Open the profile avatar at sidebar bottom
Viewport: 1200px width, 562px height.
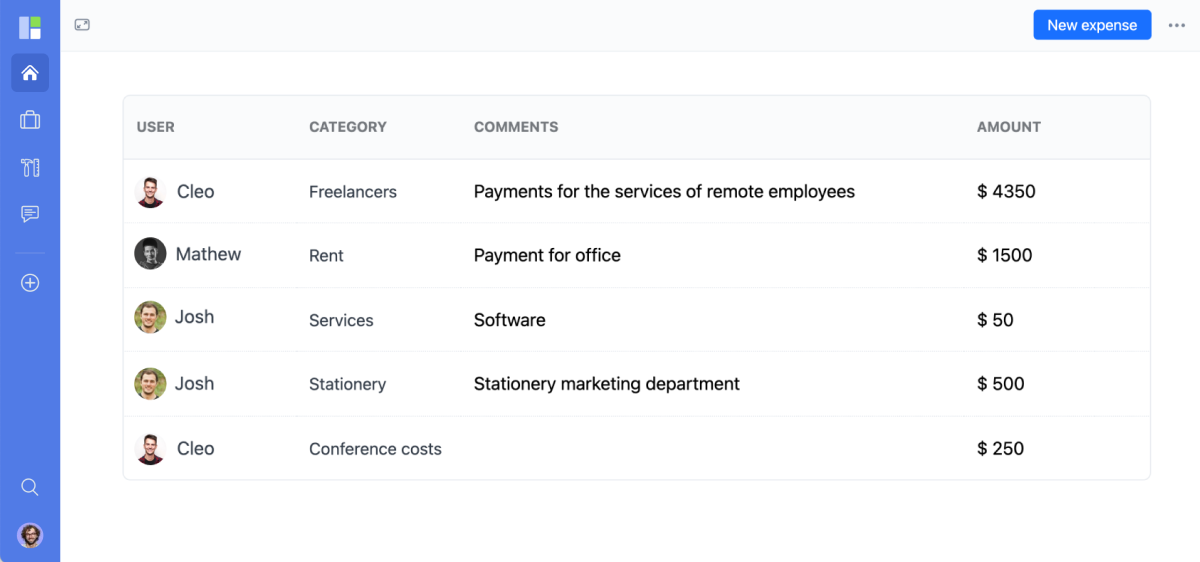[x=30, y=535]
